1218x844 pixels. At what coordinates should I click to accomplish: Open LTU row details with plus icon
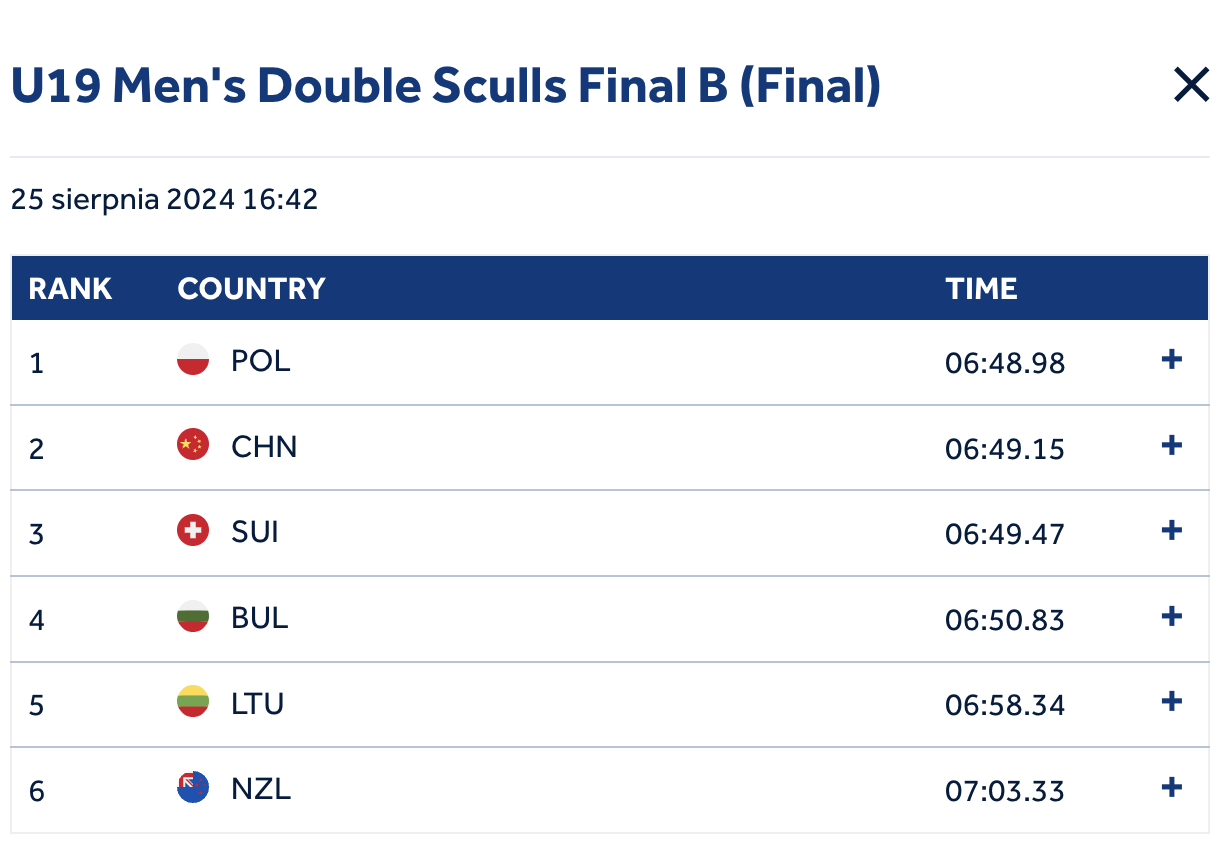1172,701
